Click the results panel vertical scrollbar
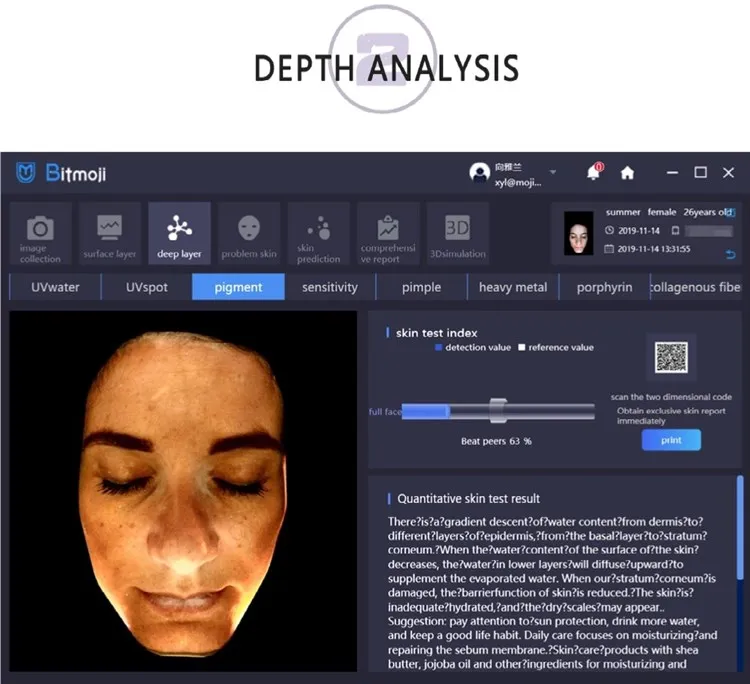The height and width of the screenshot is (684, 750). (740, 528)
